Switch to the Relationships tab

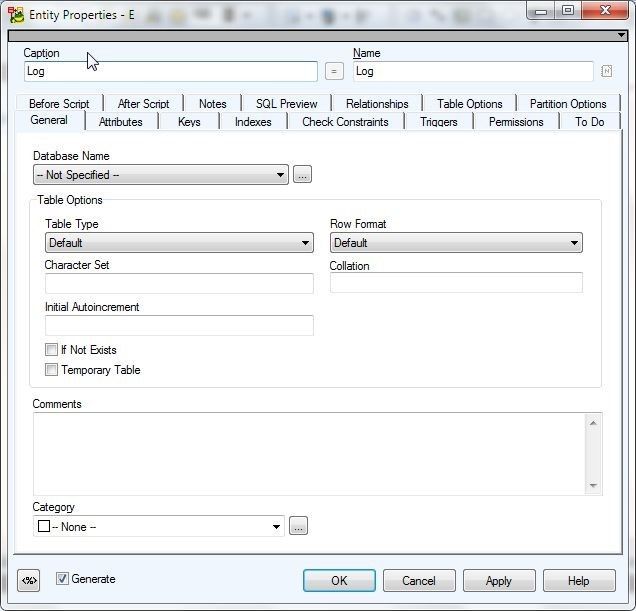tap(377, 103)
